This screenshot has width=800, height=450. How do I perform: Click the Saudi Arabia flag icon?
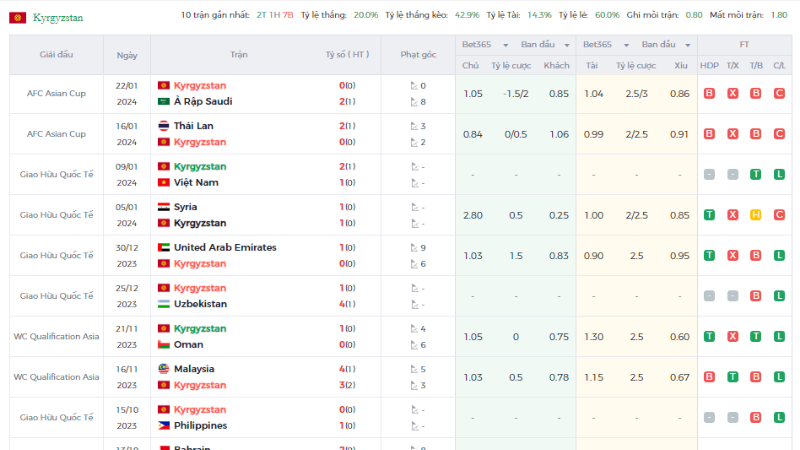(x=163, y=102)
